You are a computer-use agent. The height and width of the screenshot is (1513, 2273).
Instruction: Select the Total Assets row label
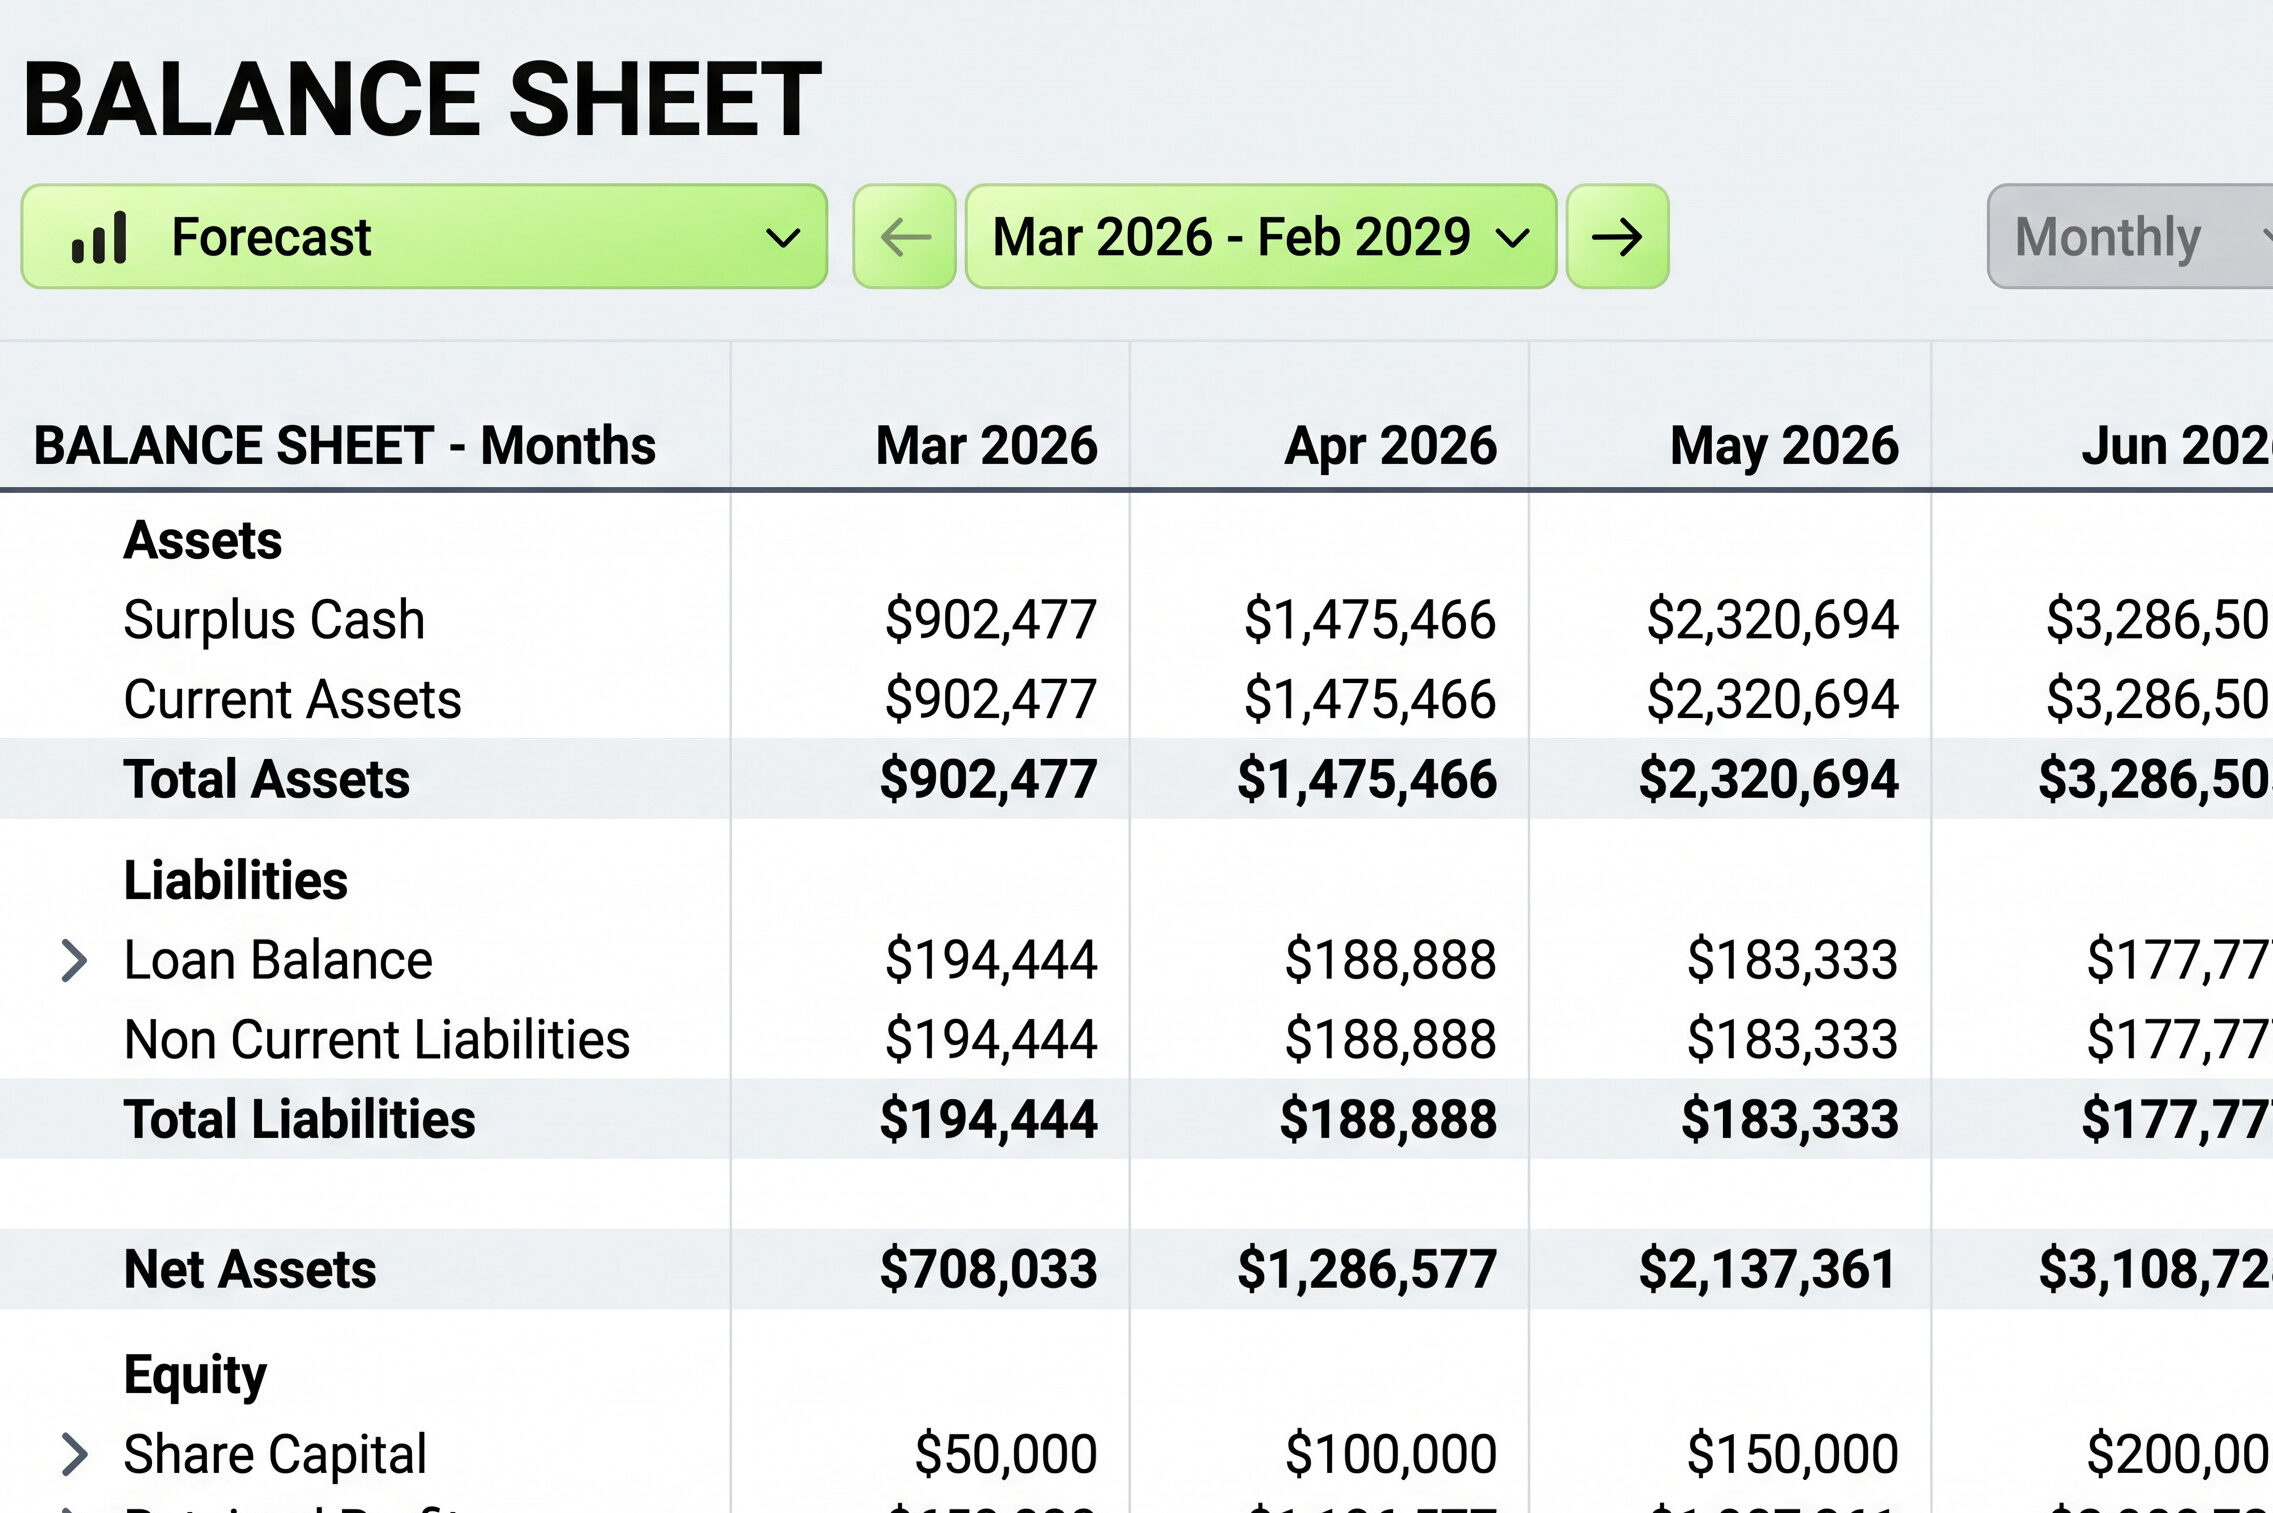[x=266, y=779]
